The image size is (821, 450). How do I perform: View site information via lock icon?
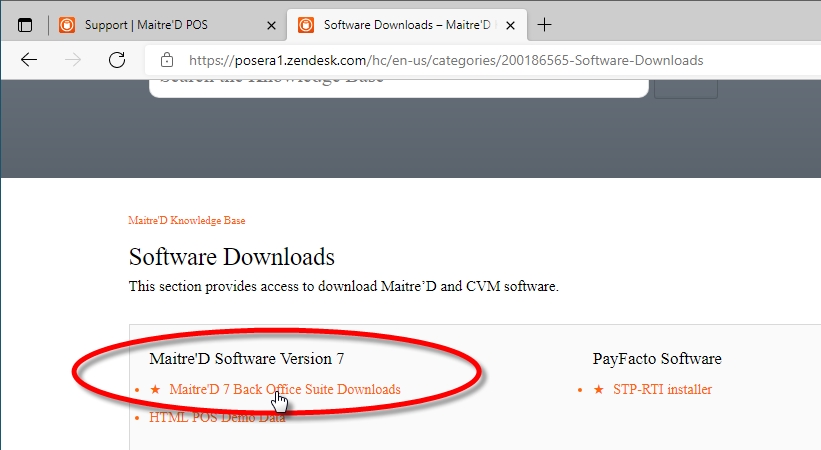click(167, 60)
